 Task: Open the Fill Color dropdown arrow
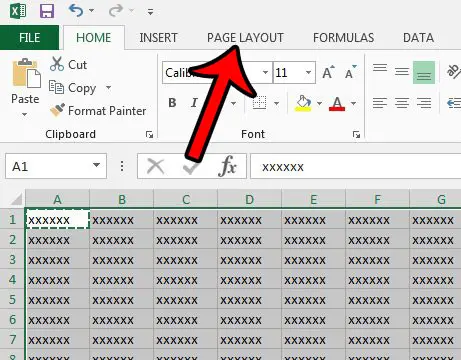319,103
